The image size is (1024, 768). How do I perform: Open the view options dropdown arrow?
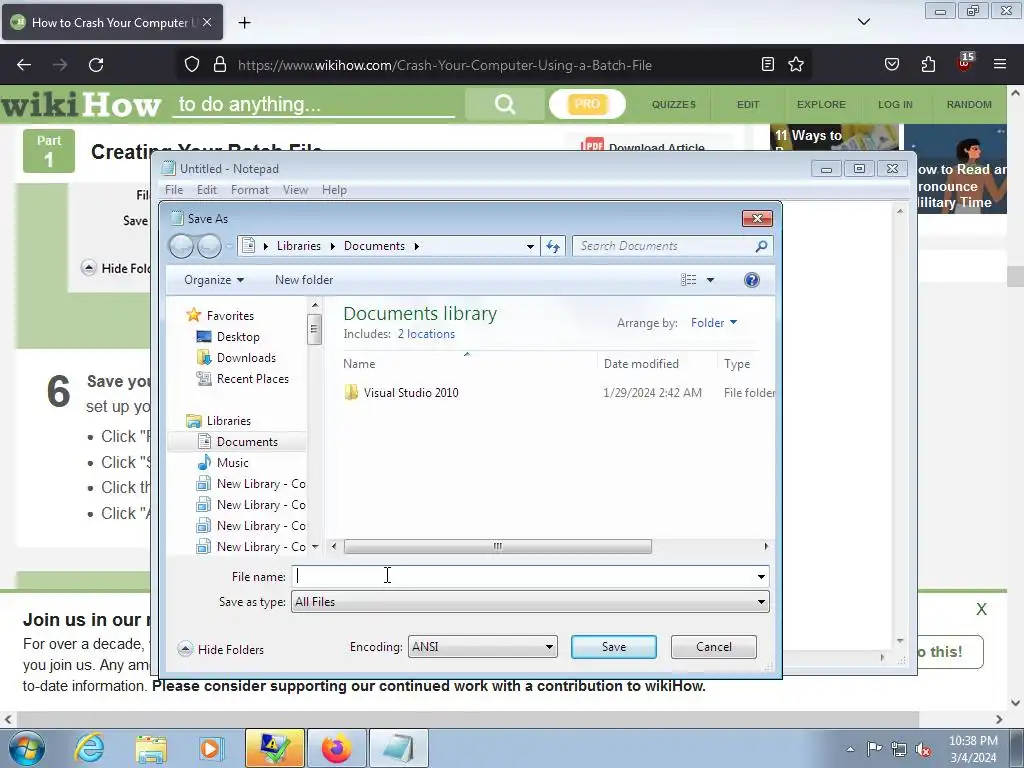pyautogui.click(x=711, y=280)
